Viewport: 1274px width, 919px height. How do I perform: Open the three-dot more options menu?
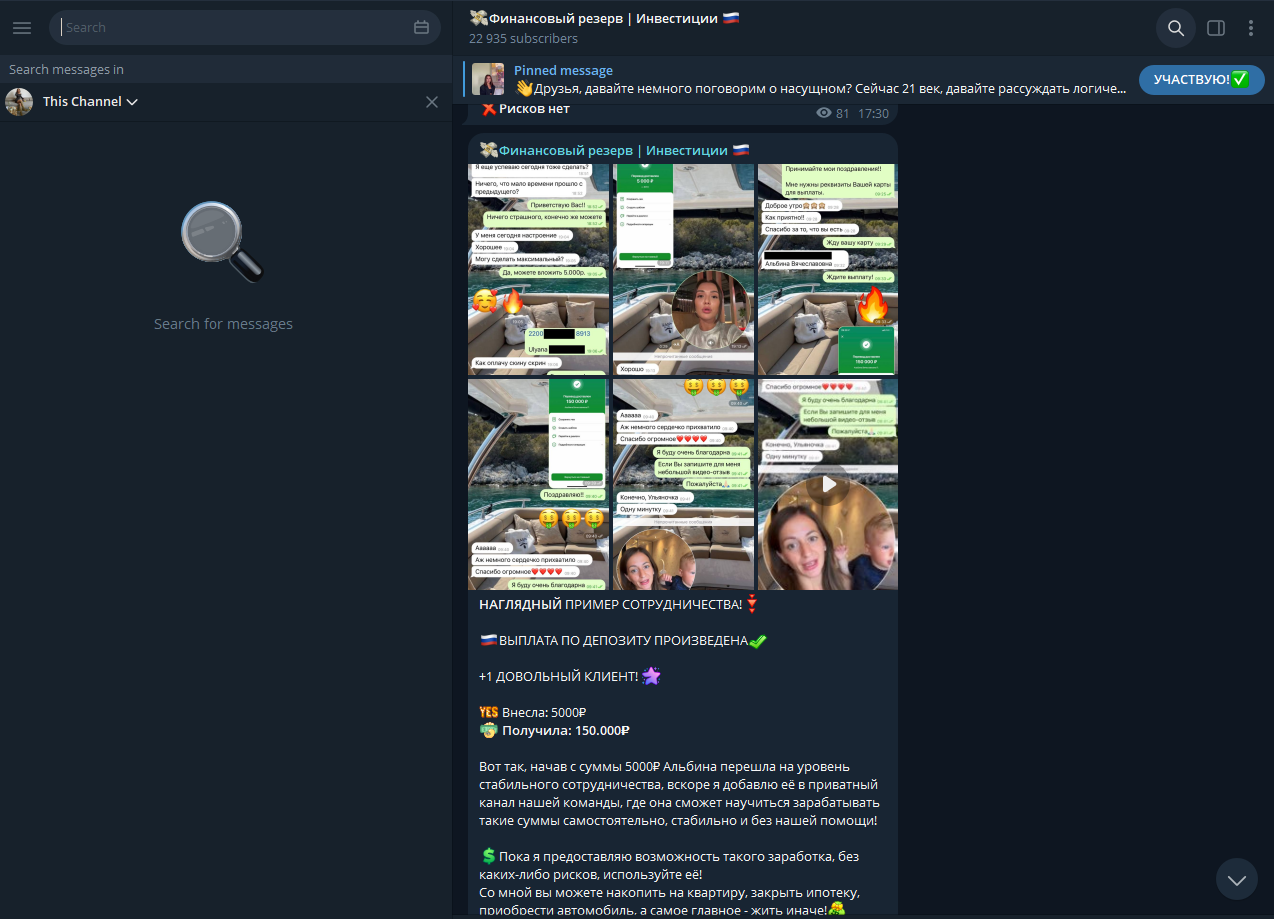pyautogui.click(x=1251, y=28)
